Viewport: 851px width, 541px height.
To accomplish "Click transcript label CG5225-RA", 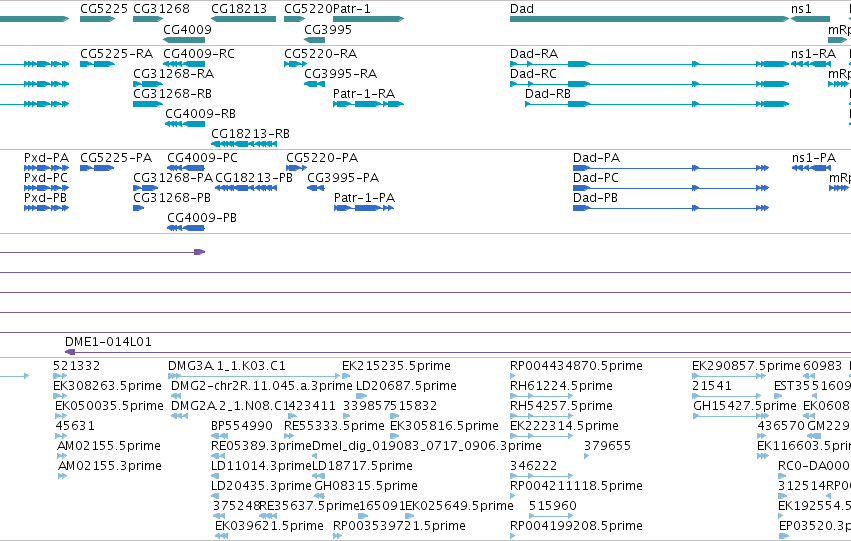I will click(116, 54).
